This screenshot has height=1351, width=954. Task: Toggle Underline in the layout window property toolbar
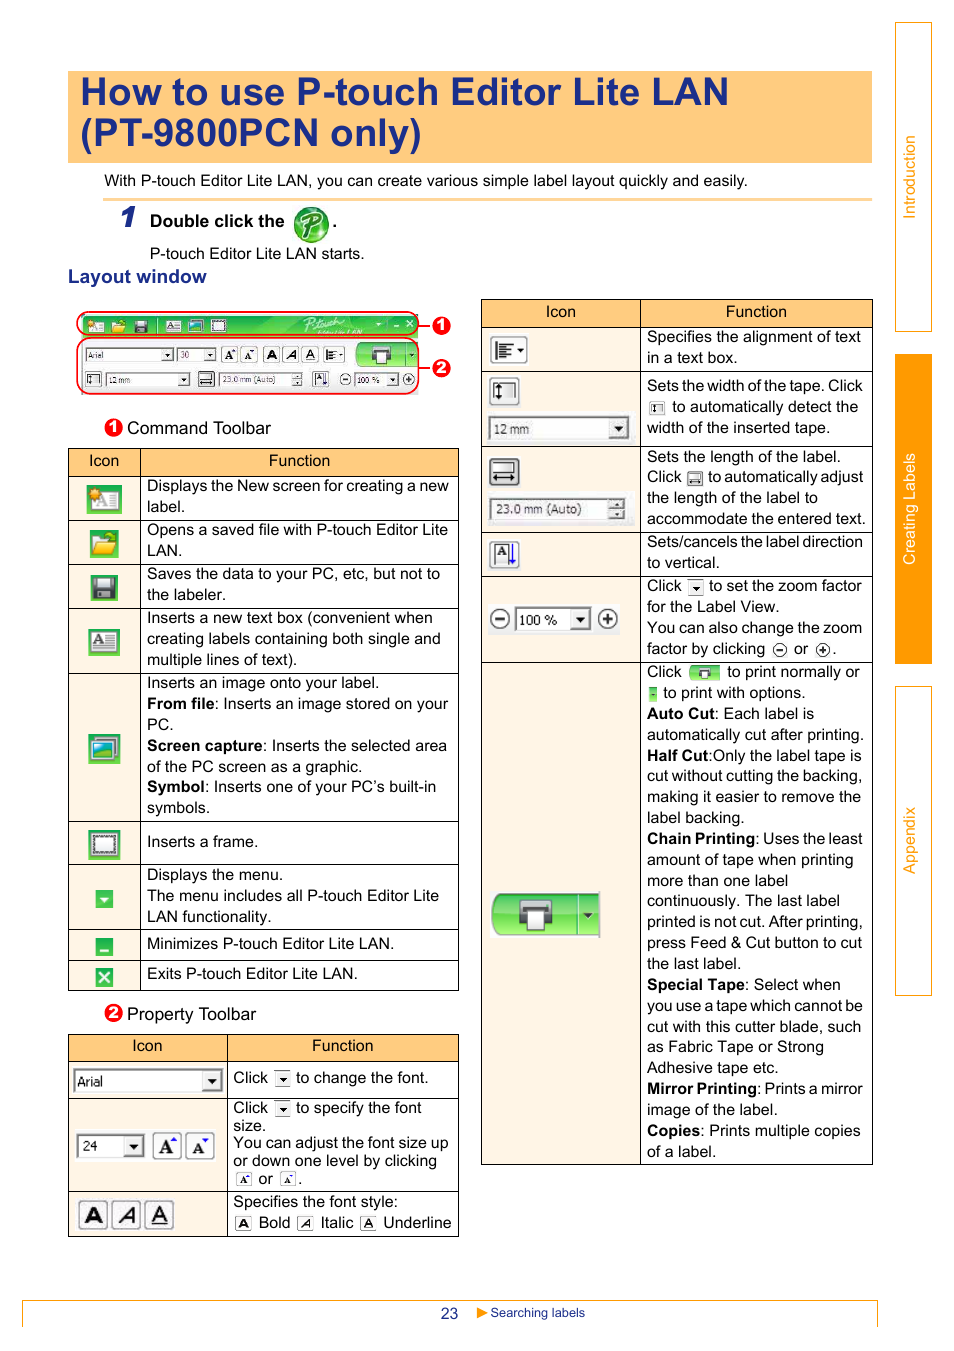coord(310,354)
